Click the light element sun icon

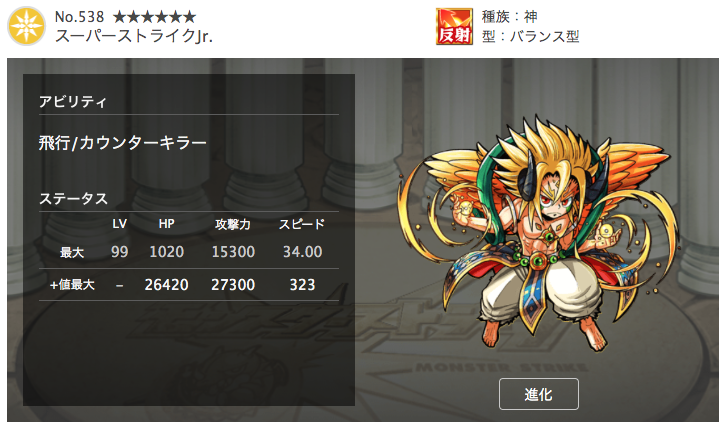pyautogui.click(x=26, y=26)
